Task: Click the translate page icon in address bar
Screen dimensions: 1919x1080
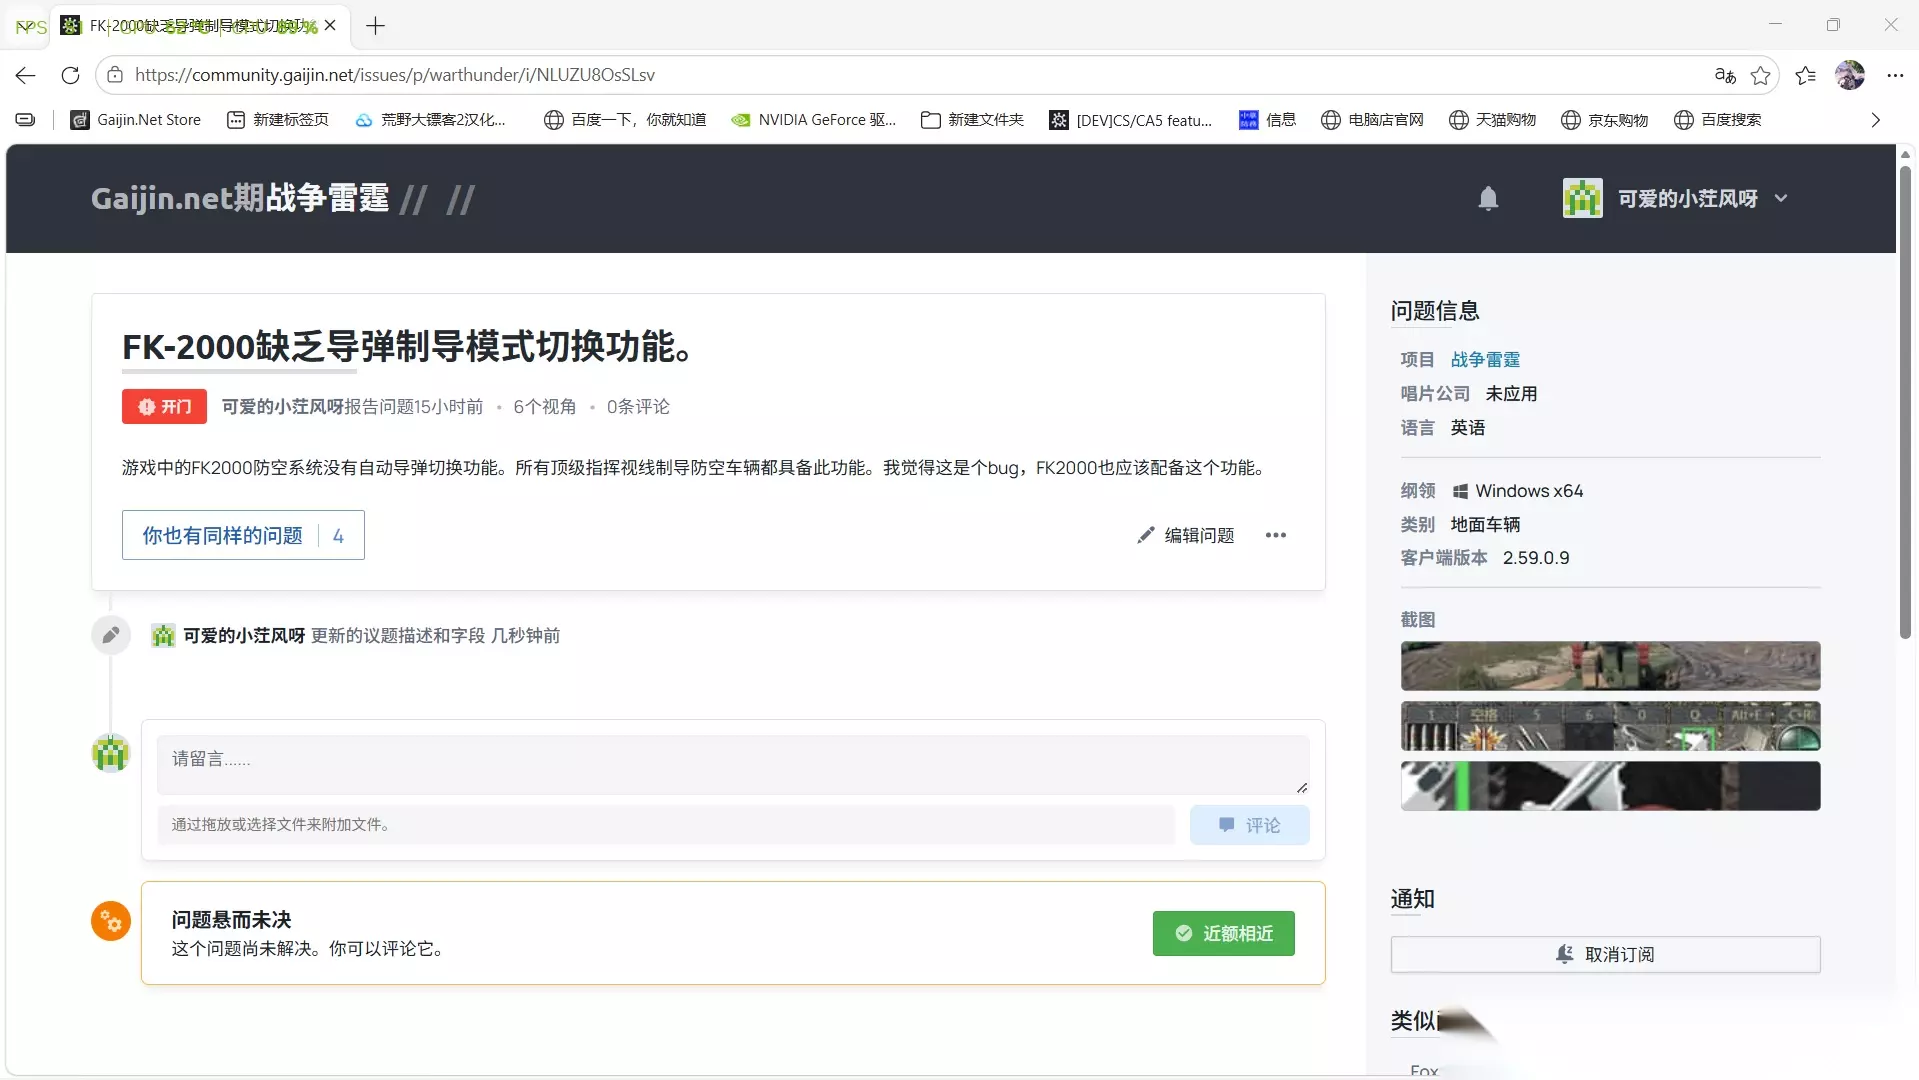Action: click(1725, 75)
